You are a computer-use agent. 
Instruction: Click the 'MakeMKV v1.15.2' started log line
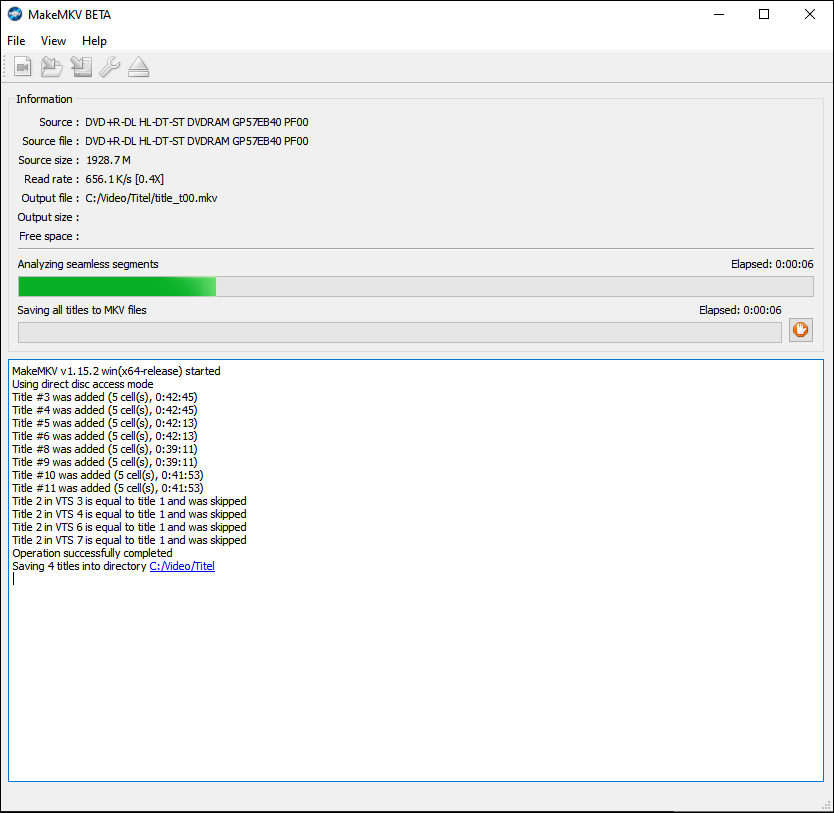point(116,371)
